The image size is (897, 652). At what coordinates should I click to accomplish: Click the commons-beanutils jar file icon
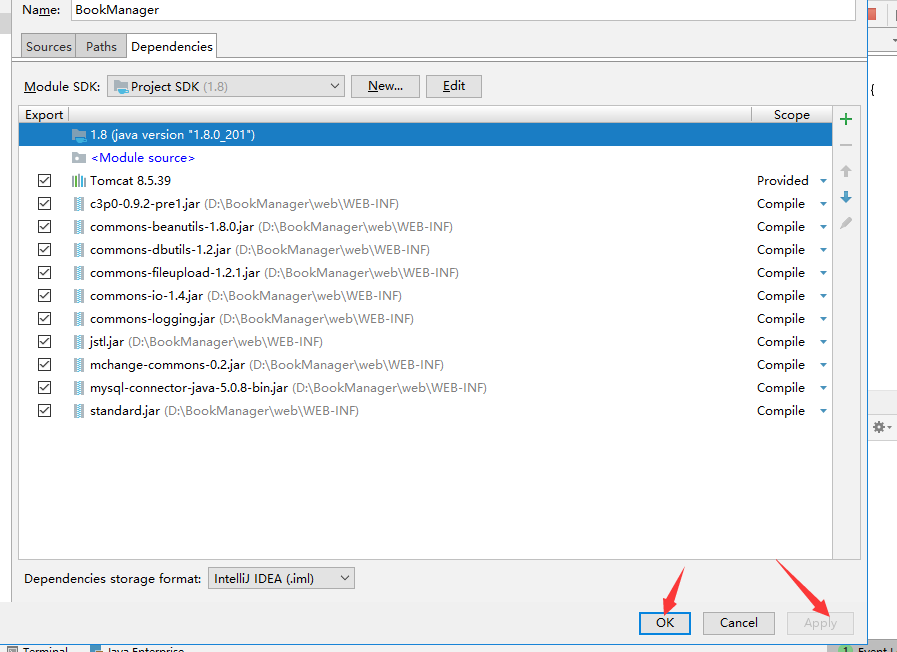pyautogui.click(x=79, y=227)
